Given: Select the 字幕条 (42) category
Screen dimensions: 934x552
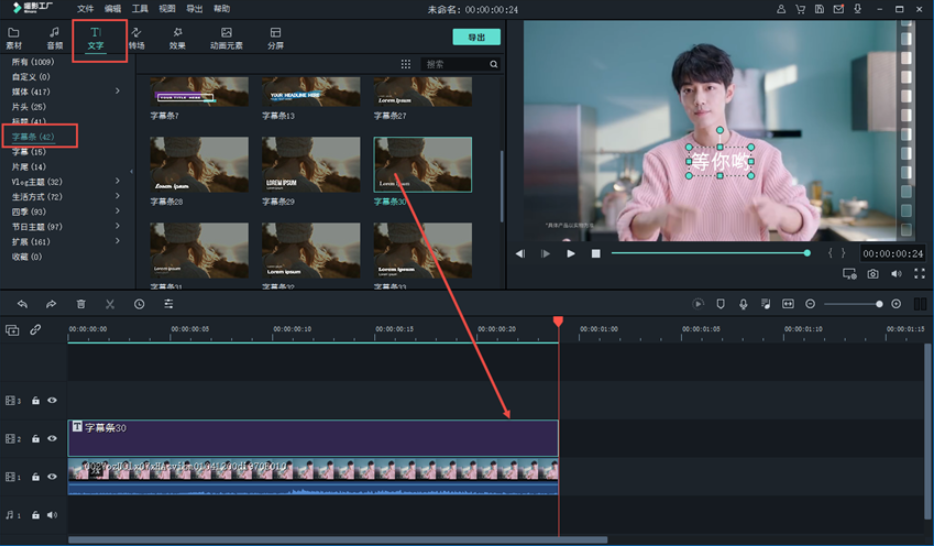Looking at the screenshot, I should pyautogui.click(x=33, y=137).
